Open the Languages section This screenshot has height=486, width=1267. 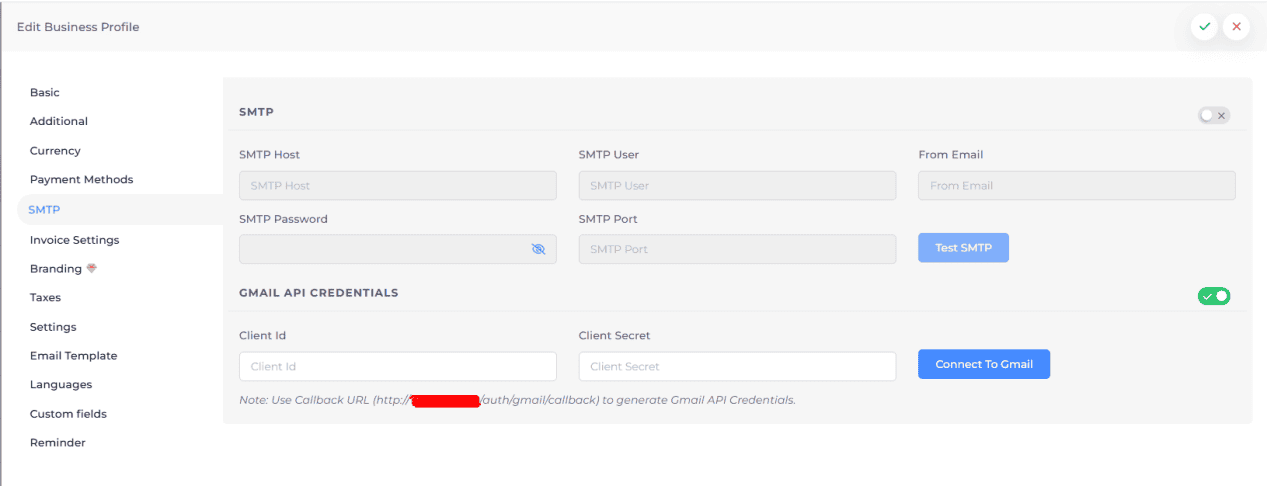pos(61,385)
